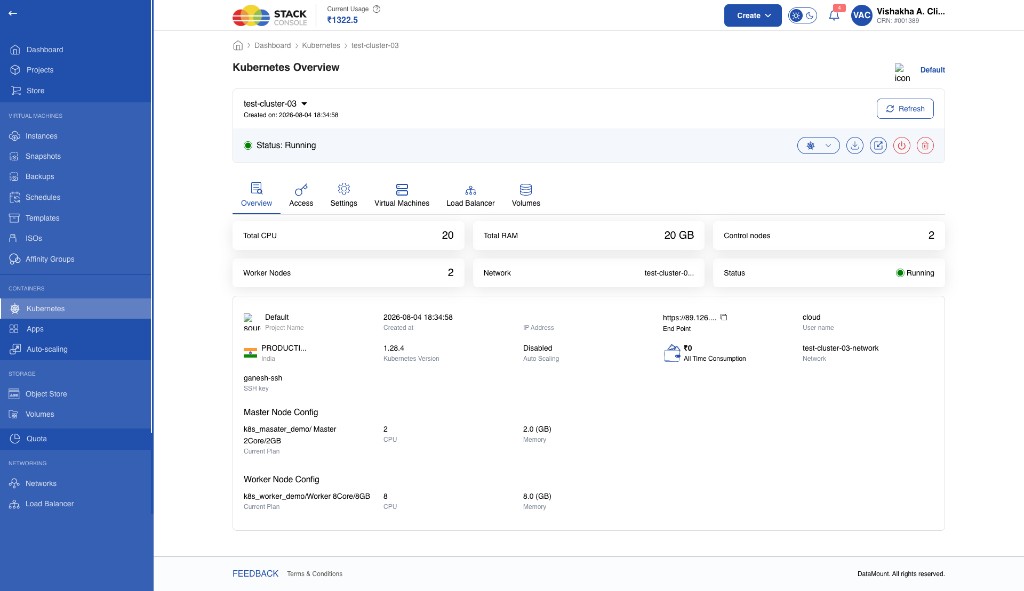Open the Kubernetes actions dropdown

[x=818, y=146]
